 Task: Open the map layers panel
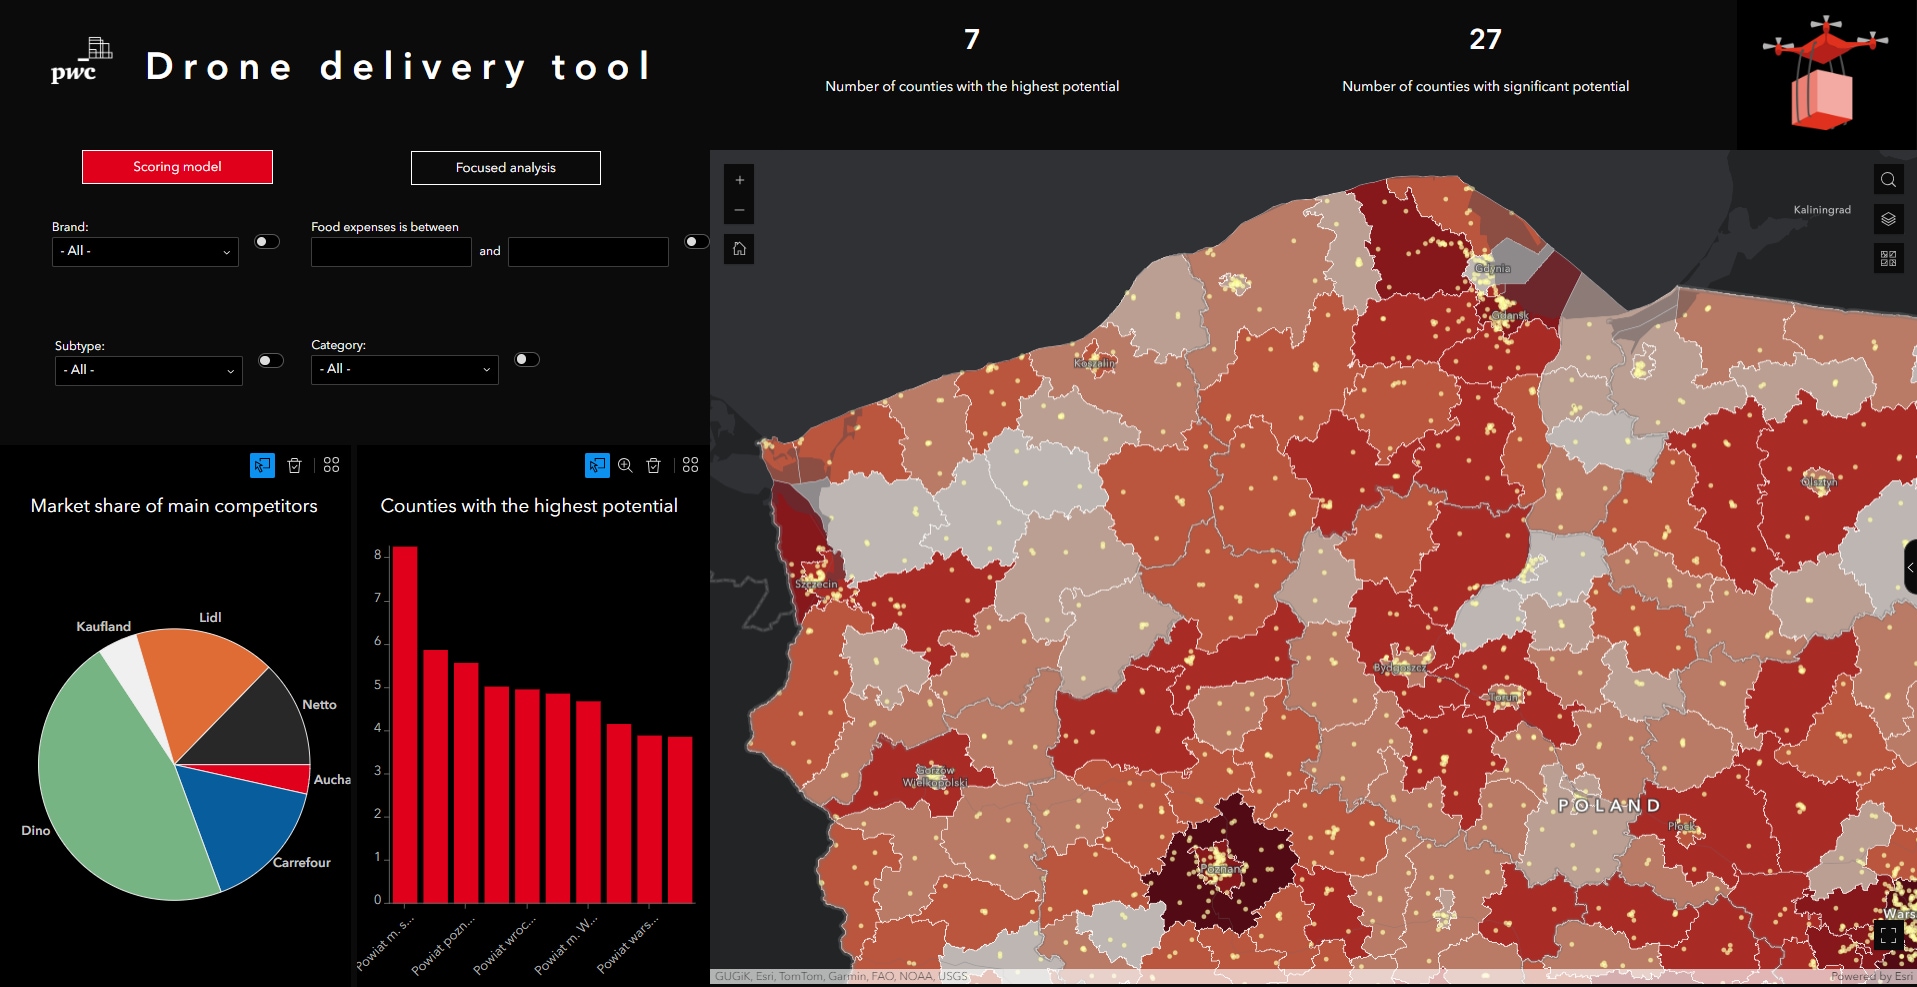1888,219
